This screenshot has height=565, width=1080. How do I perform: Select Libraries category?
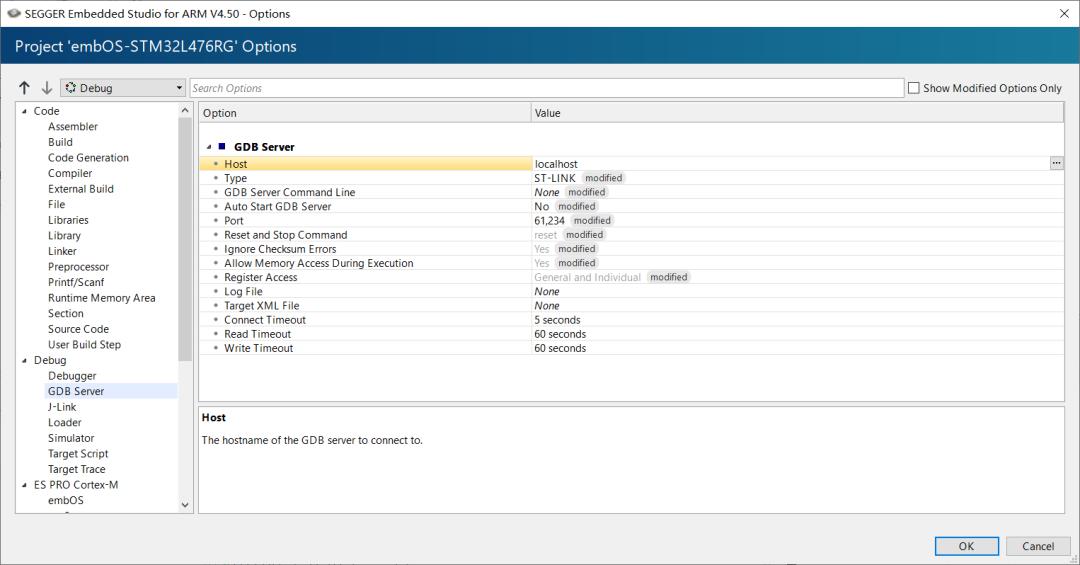(x=68, y=220)
